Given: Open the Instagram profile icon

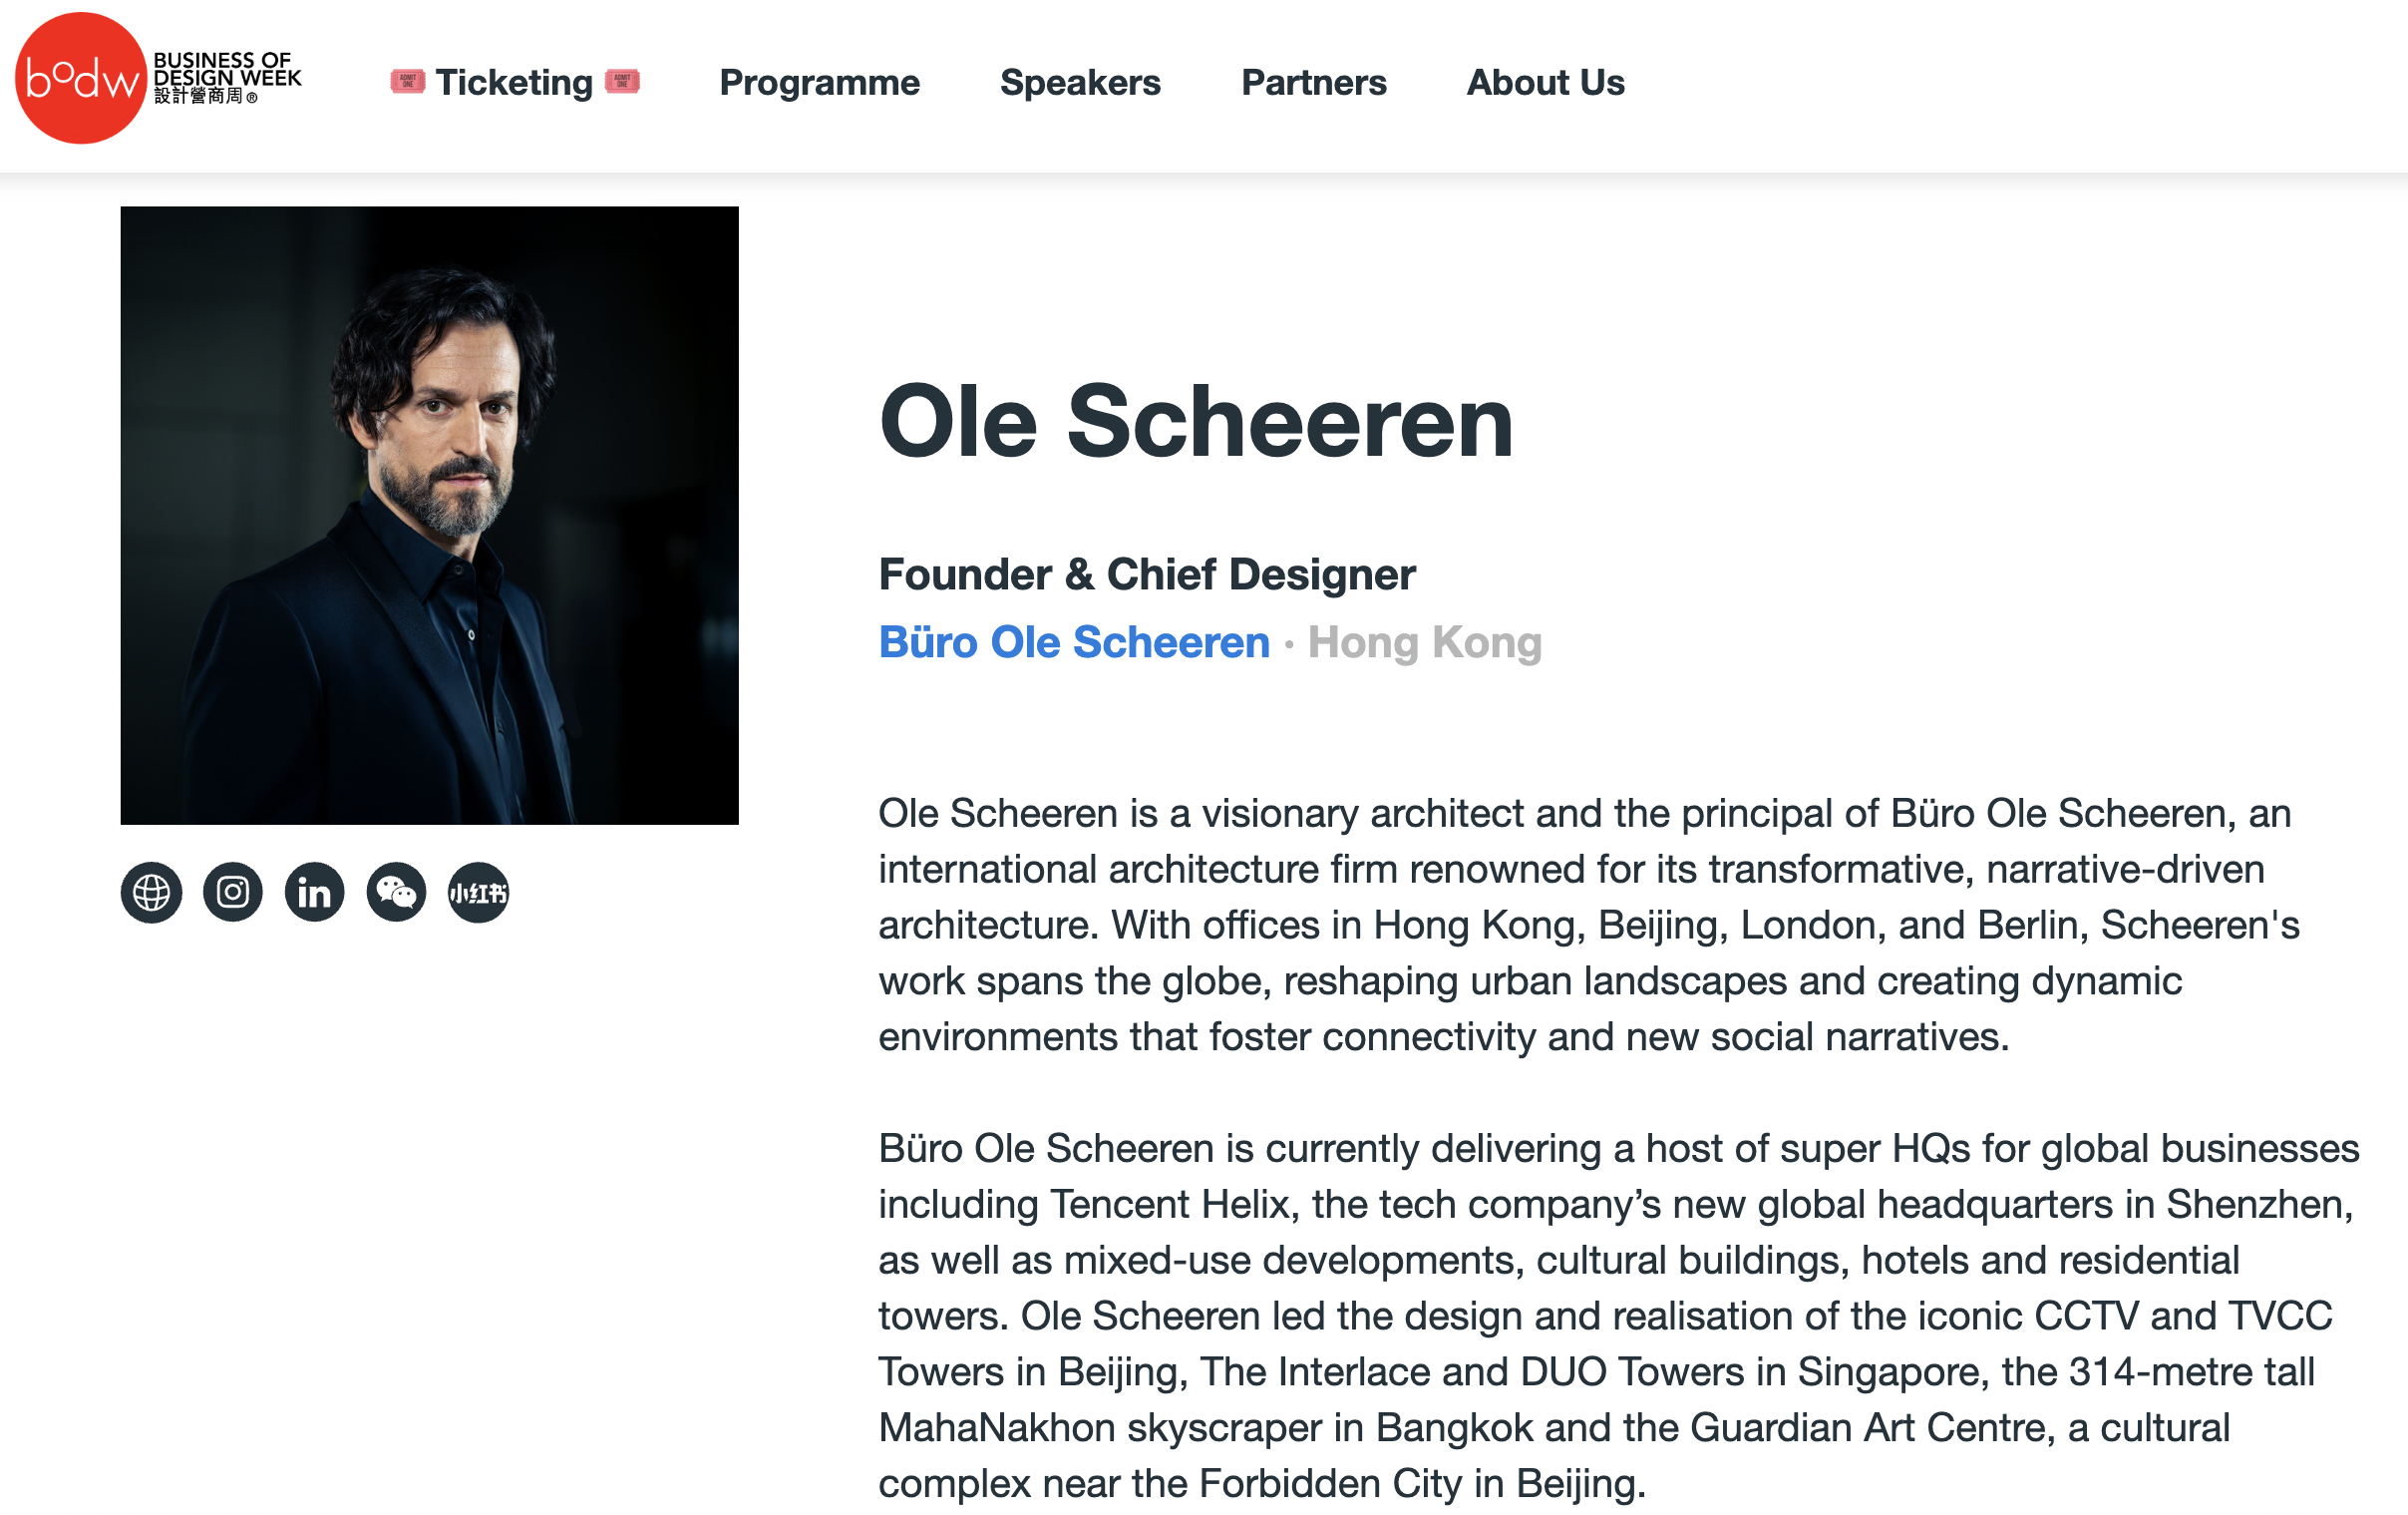Looking at the screenshot, I should pos(233,892).
